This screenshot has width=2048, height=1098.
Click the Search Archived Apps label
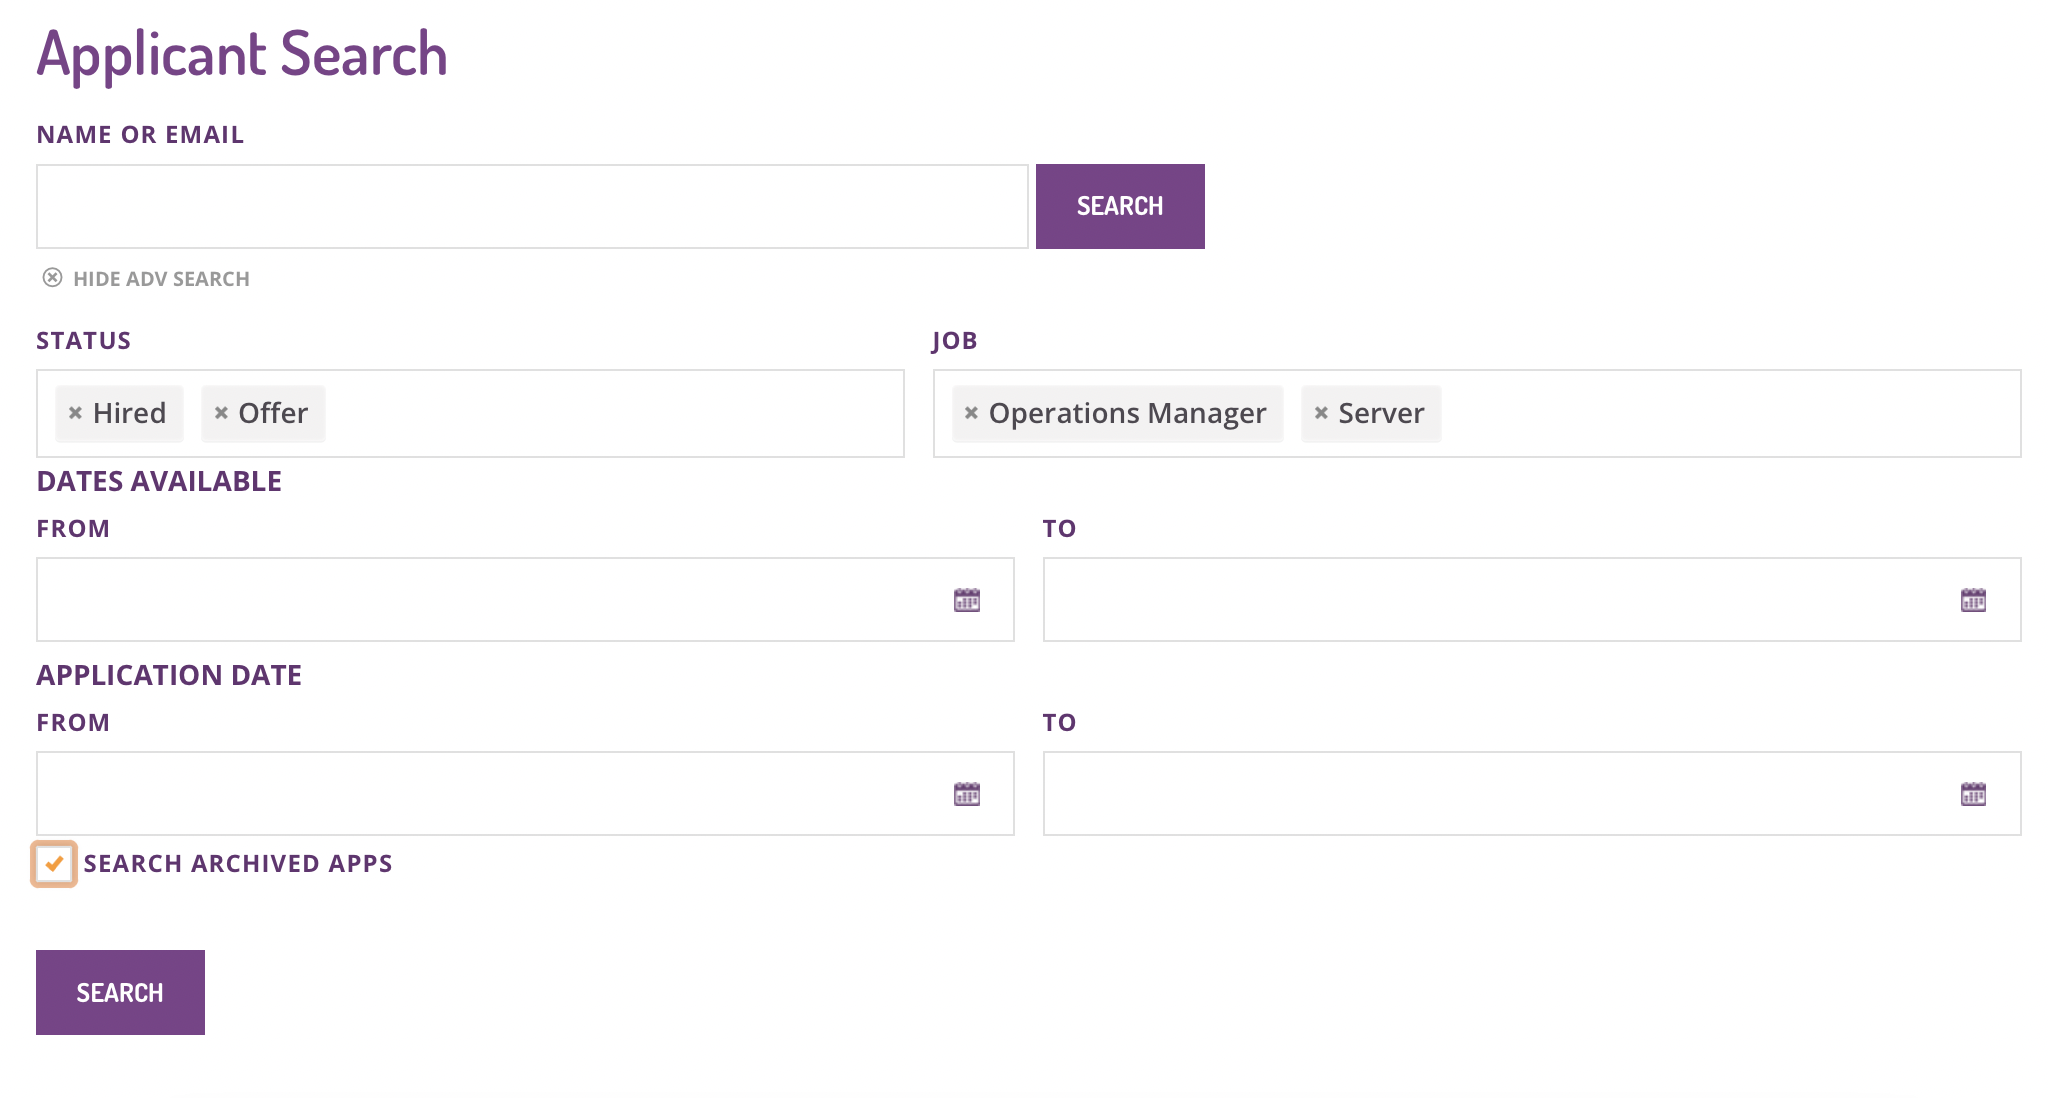point(238,864)
